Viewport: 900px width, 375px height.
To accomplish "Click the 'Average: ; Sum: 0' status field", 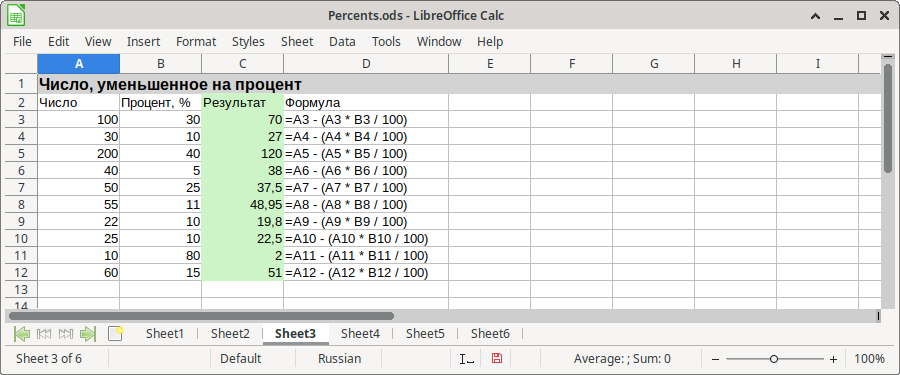I will pyautogui.click(x=622, y=359).
